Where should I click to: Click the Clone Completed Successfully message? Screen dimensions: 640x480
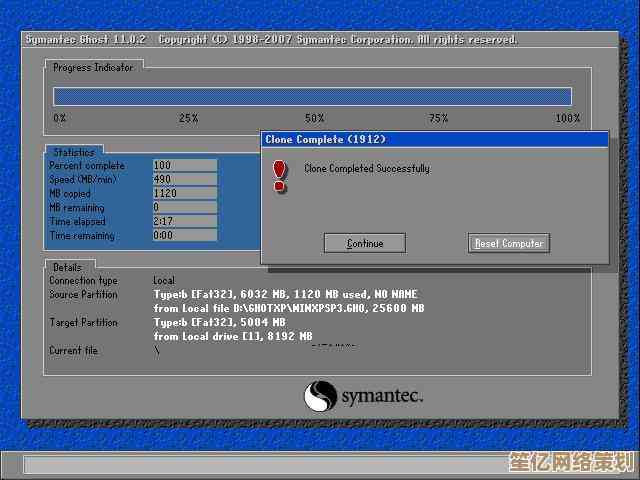(366, 169)
